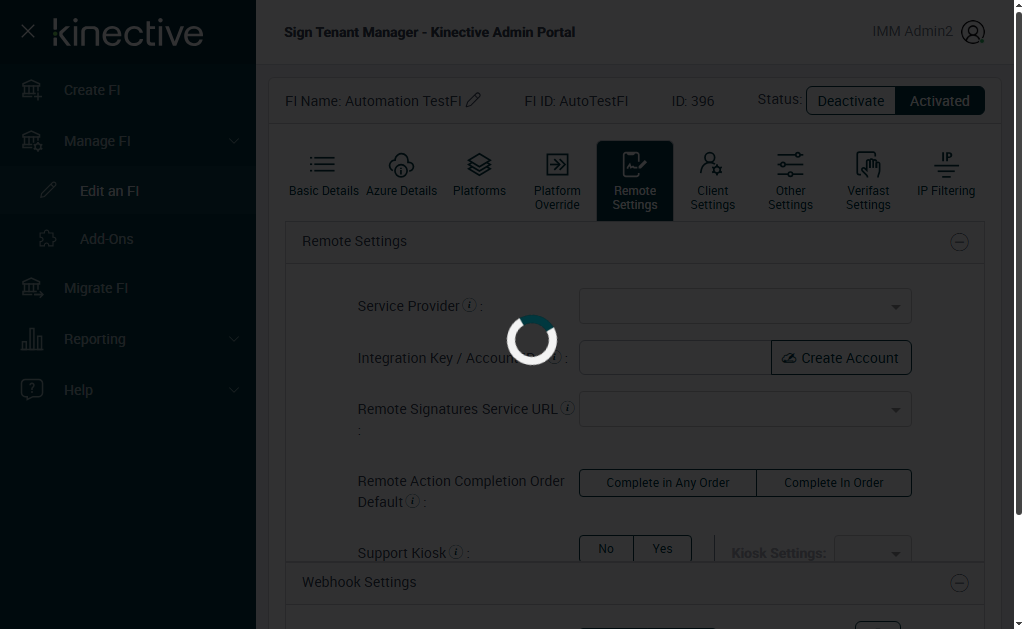Viewport: 1024px width, 629px height.
Task: Click the IMM Admin2 username text
Action: pos(912,31)
